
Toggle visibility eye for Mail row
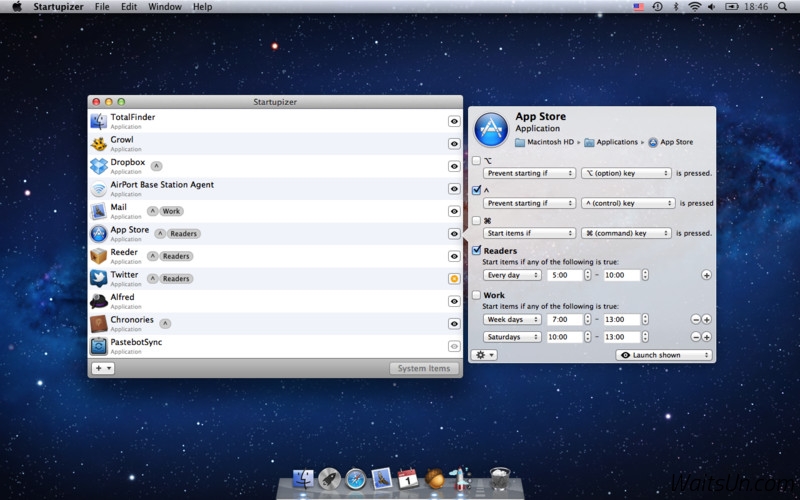coord(454,211)
